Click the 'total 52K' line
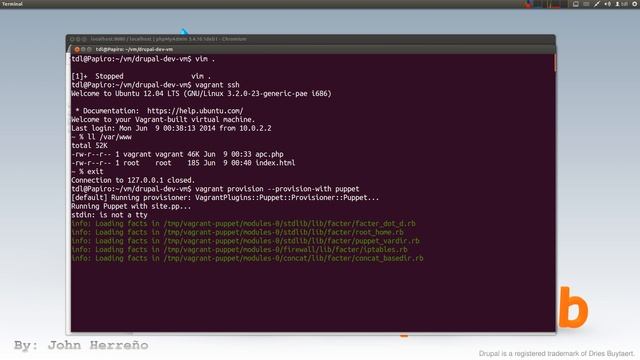This screenshot has width=640, height=360. 89,145
